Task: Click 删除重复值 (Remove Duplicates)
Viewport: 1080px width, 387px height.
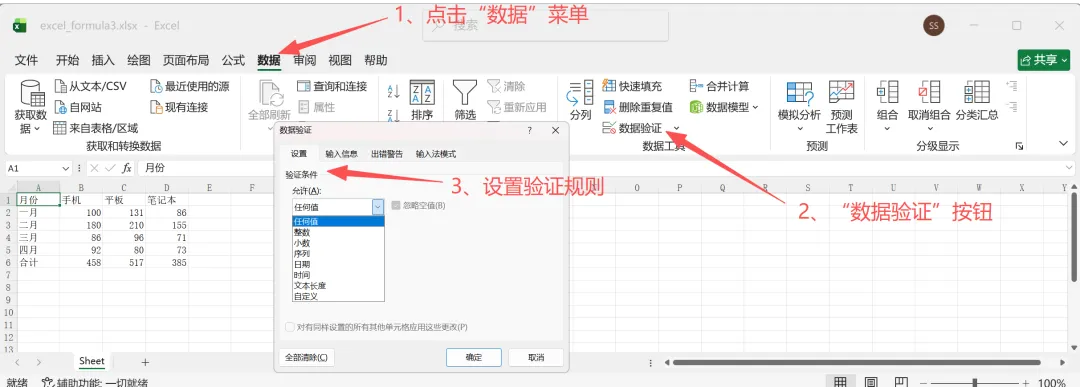Action: pyautogui.click(x=637, y=107)
